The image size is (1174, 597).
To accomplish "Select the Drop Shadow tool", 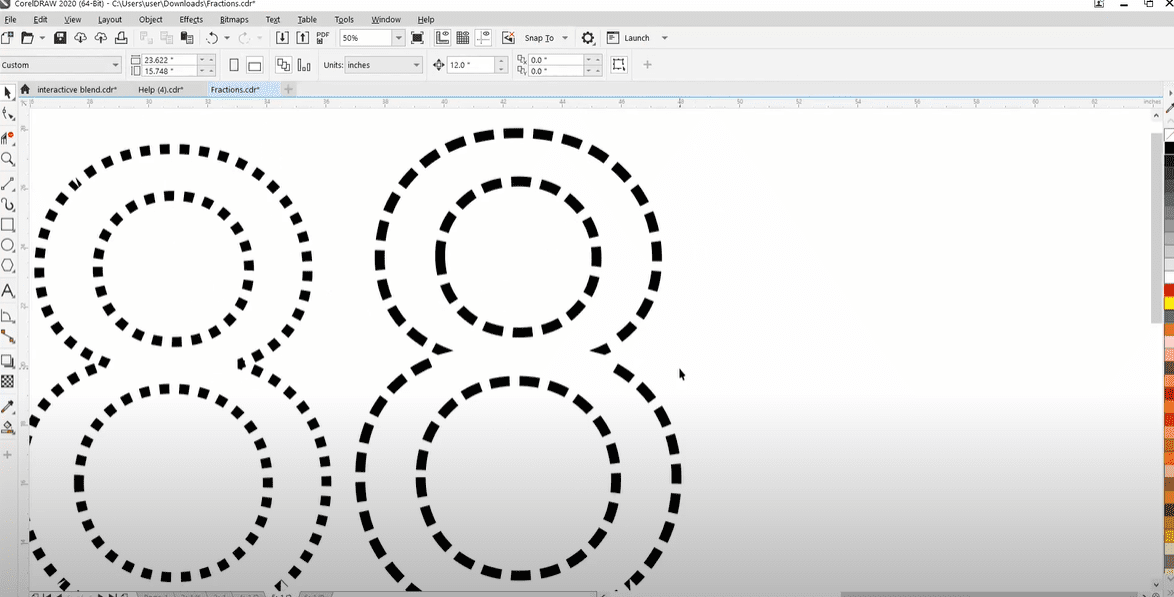I will coord(7,361).
